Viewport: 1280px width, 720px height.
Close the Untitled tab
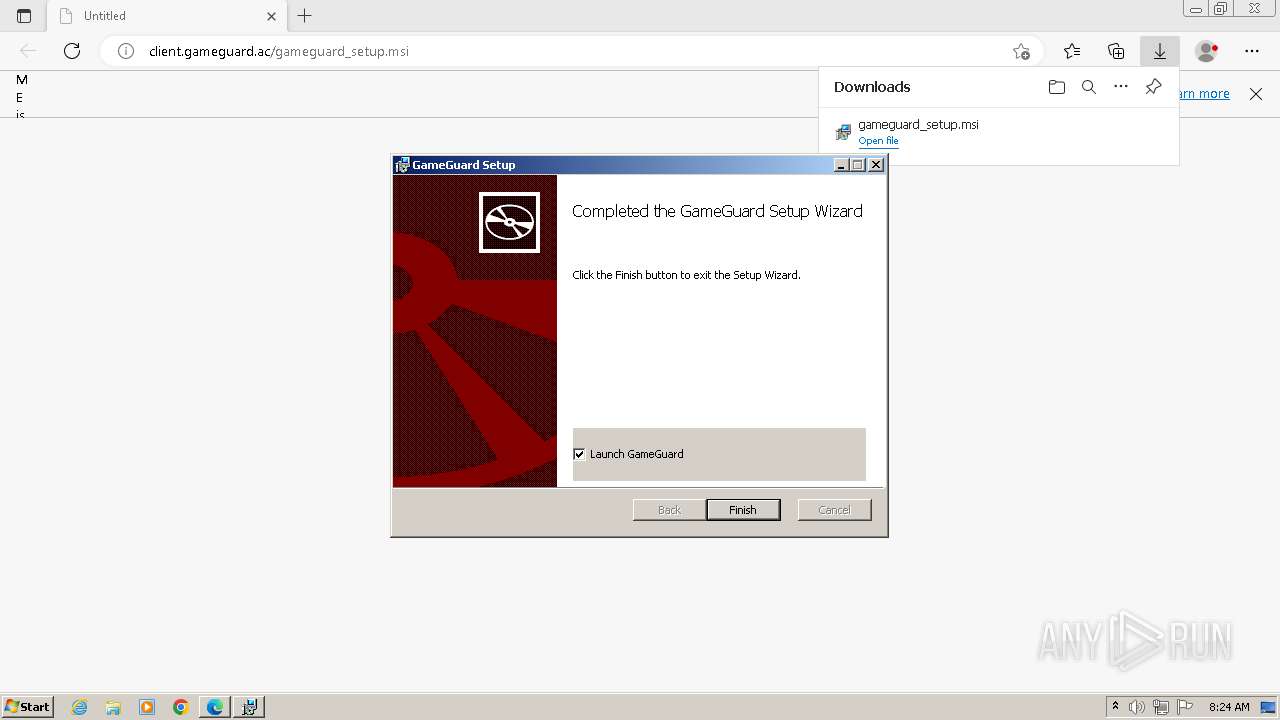pyautogui.click(x=272, y=16)
